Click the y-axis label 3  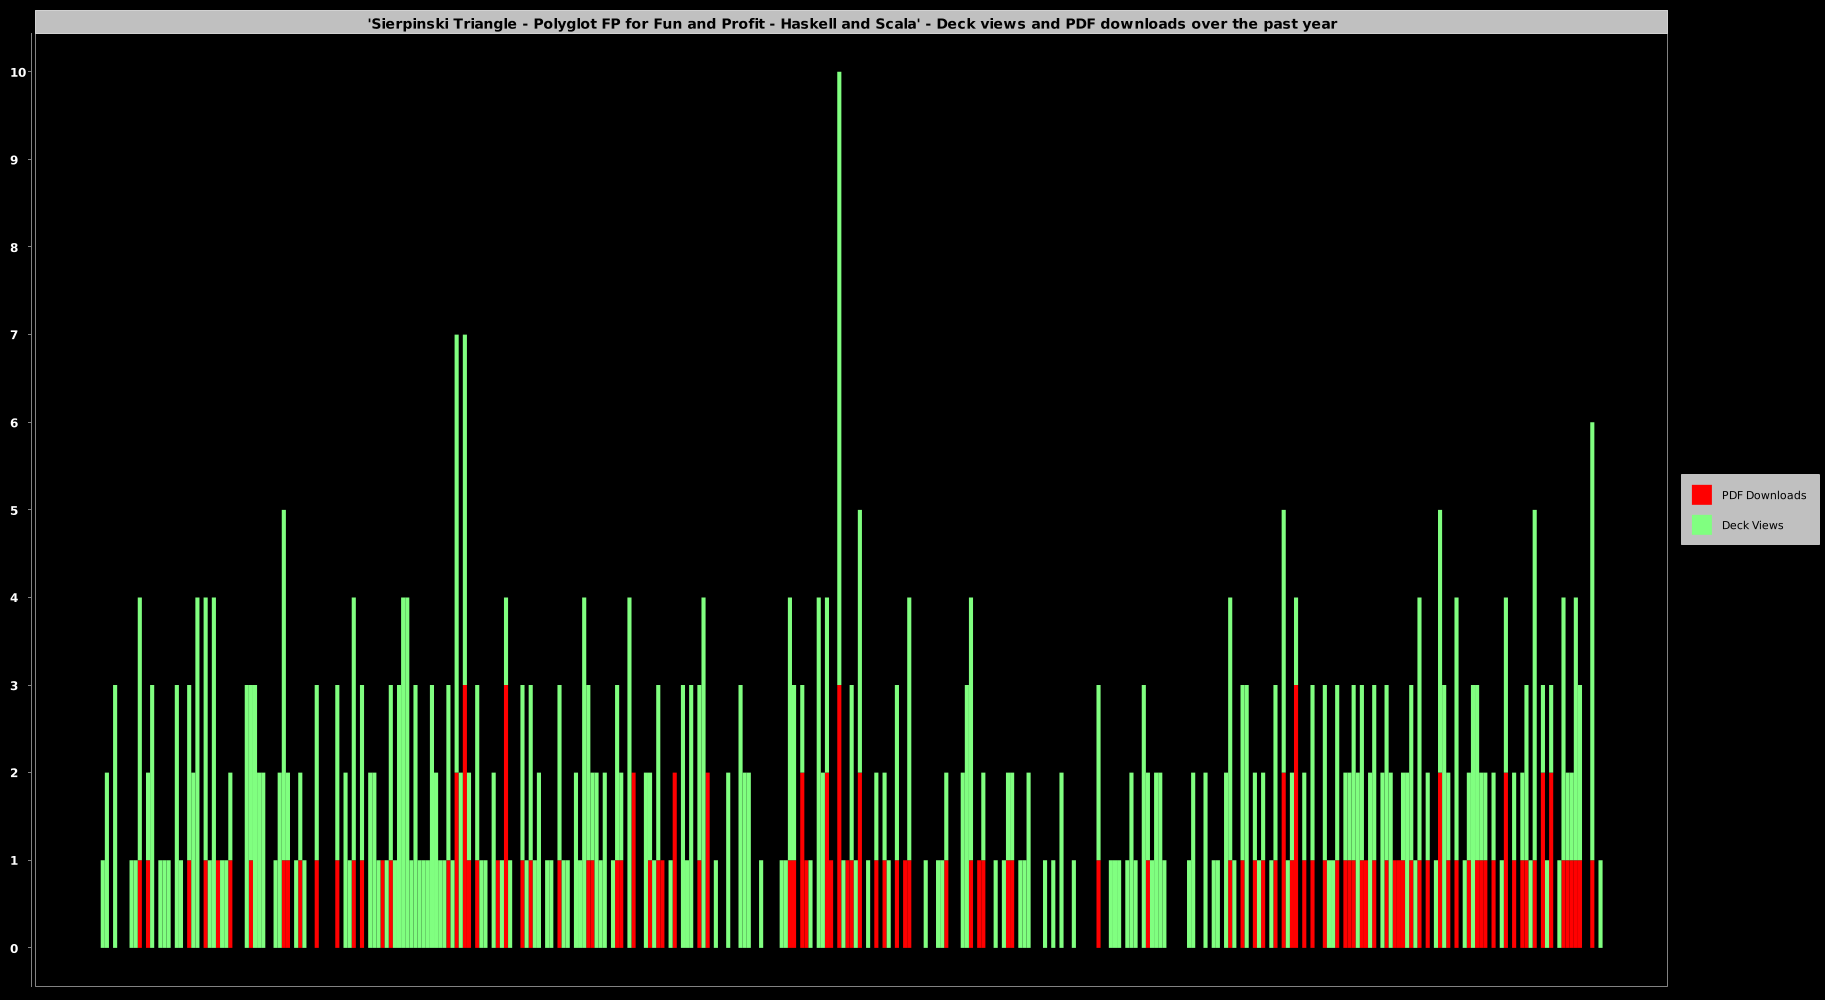click(15, 685)
